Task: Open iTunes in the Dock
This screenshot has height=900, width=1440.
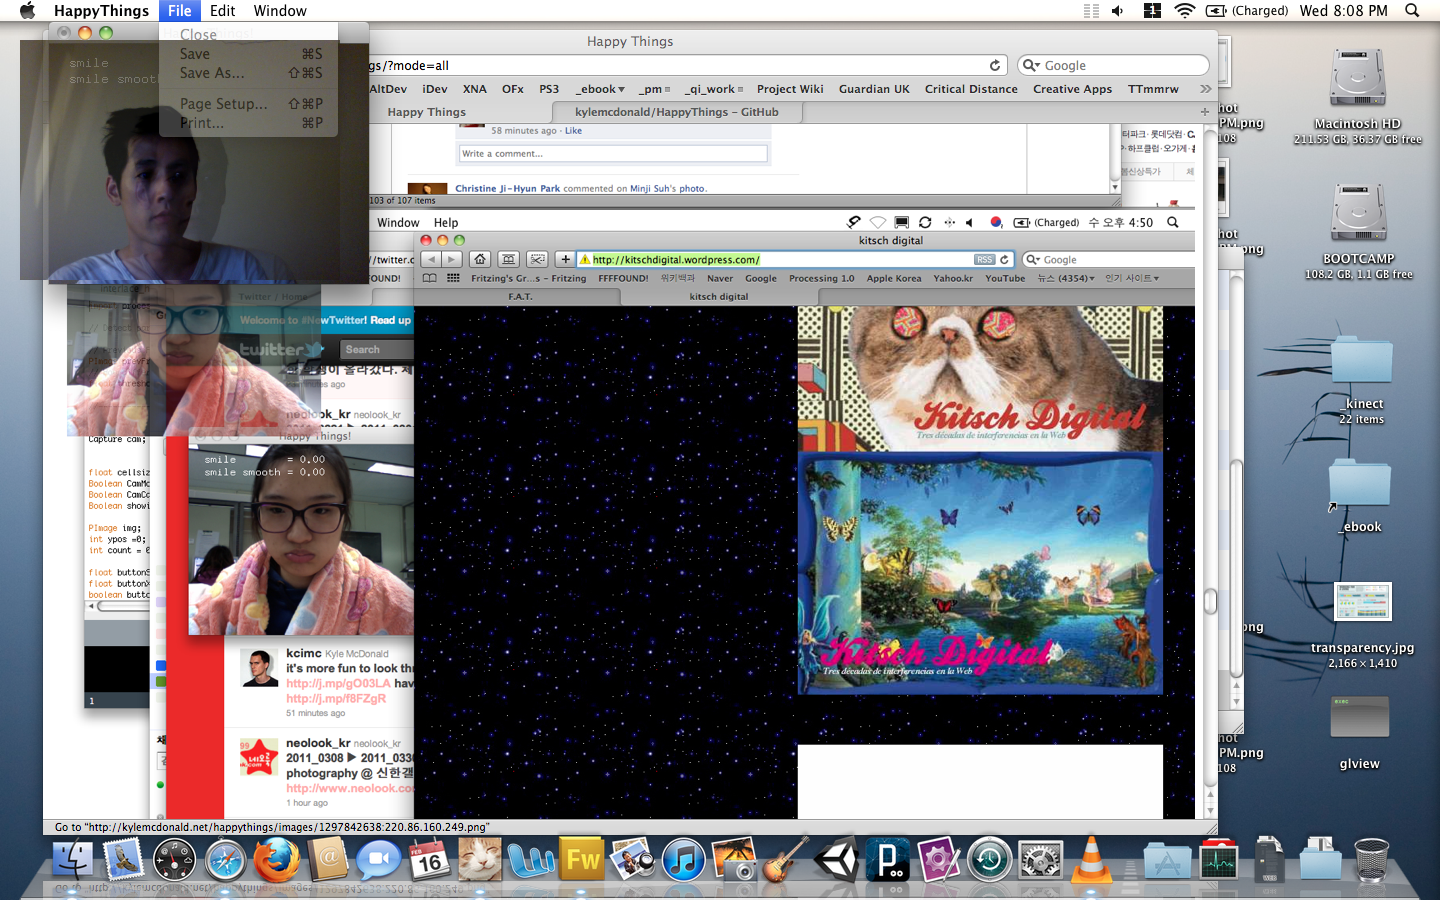Action: [x=684, y=860]
